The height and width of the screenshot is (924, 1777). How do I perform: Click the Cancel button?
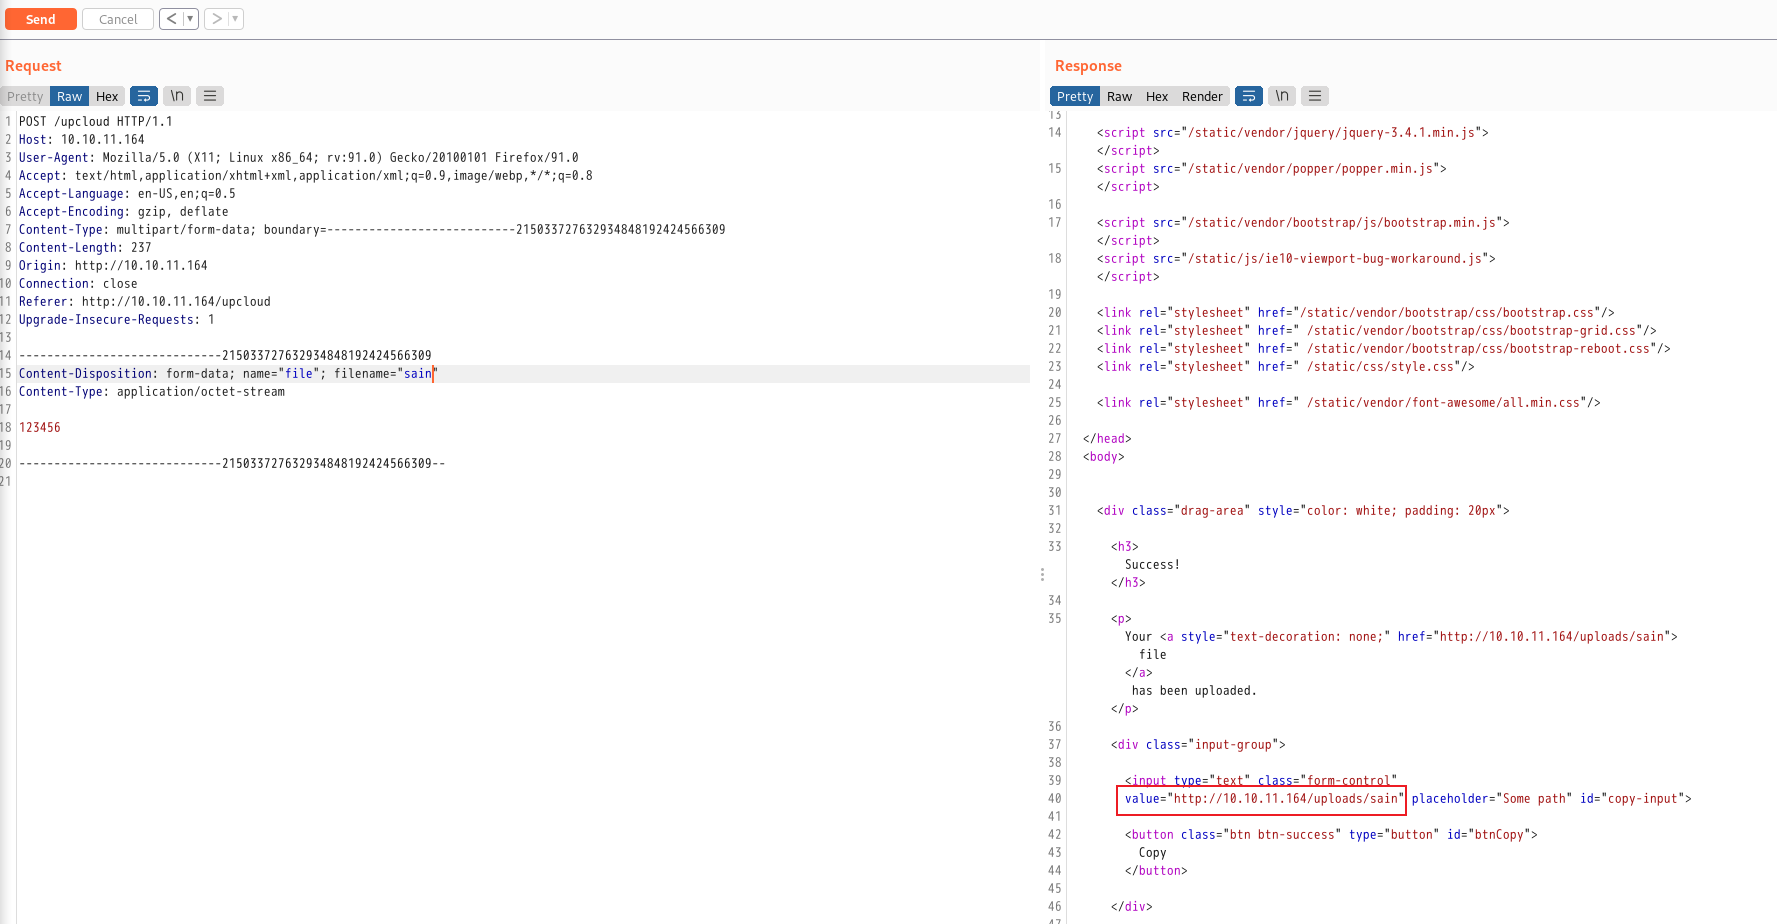tap(118, 19)
